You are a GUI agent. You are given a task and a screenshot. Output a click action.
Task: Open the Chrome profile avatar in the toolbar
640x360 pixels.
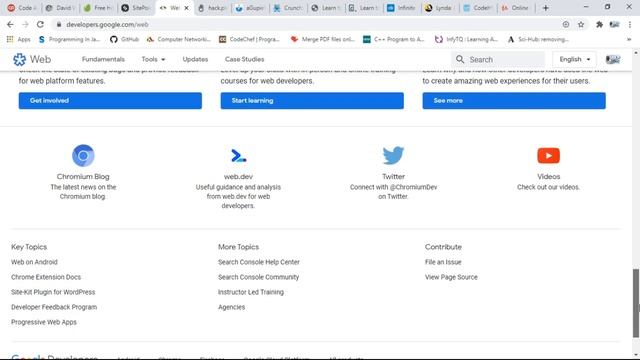pyautogui.click(x=614, y=24)
